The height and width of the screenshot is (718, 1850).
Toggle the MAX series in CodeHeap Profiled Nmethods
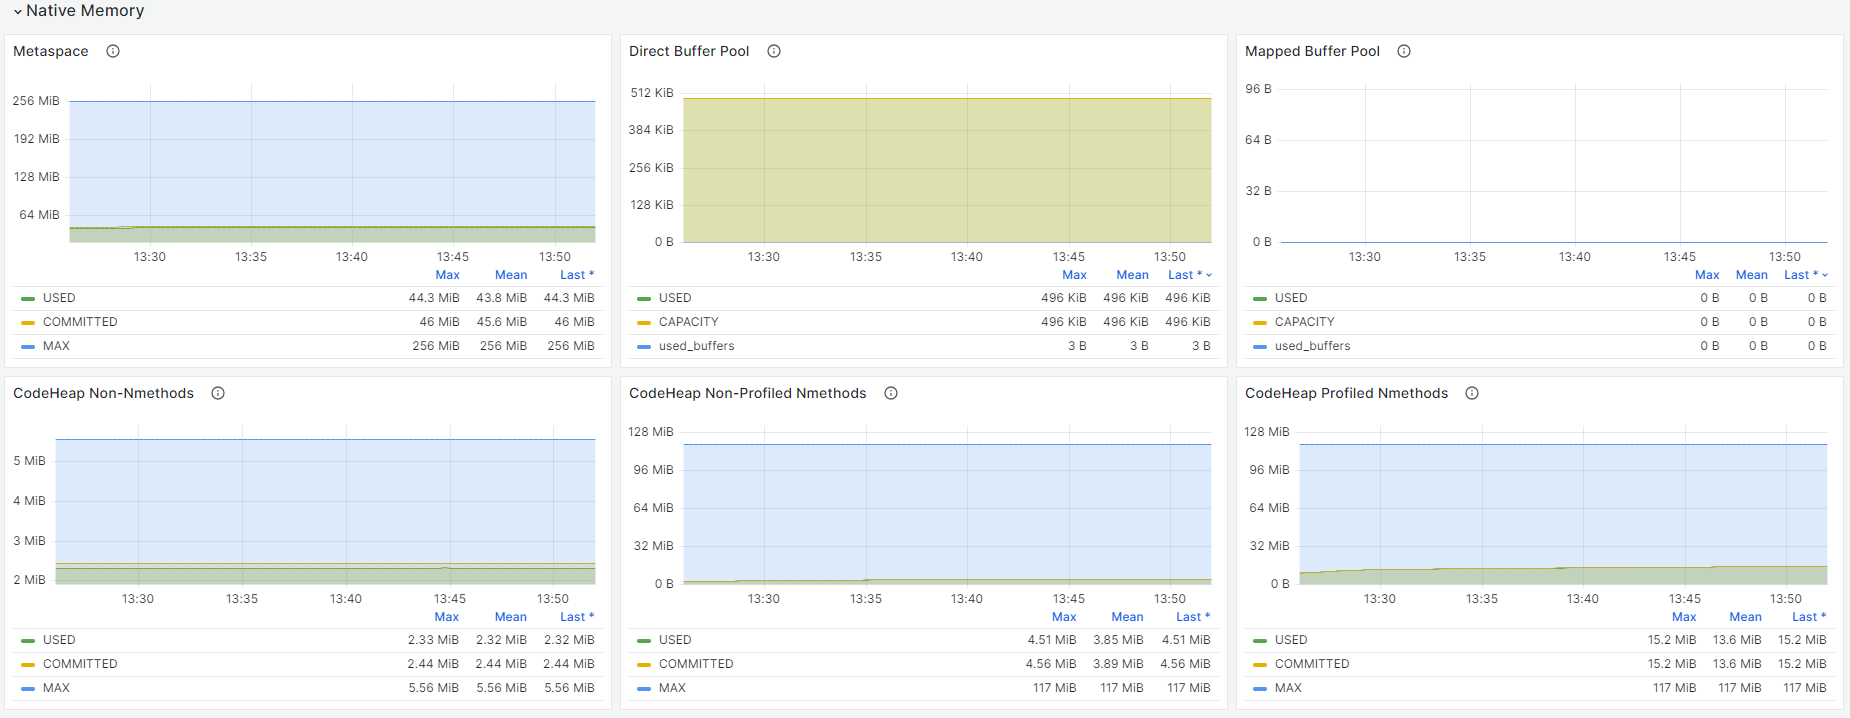(1288, 688)
